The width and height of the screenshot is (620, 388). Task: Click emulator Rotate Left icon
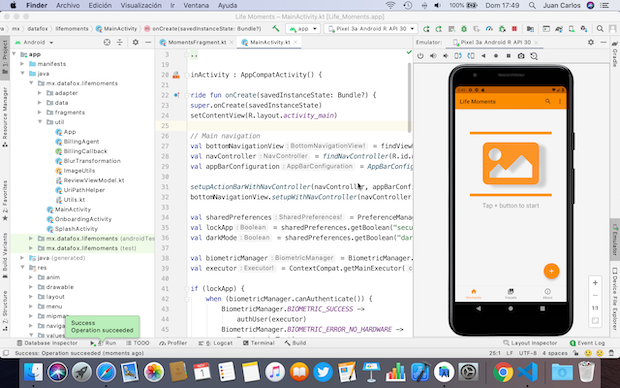click(458, 56)
